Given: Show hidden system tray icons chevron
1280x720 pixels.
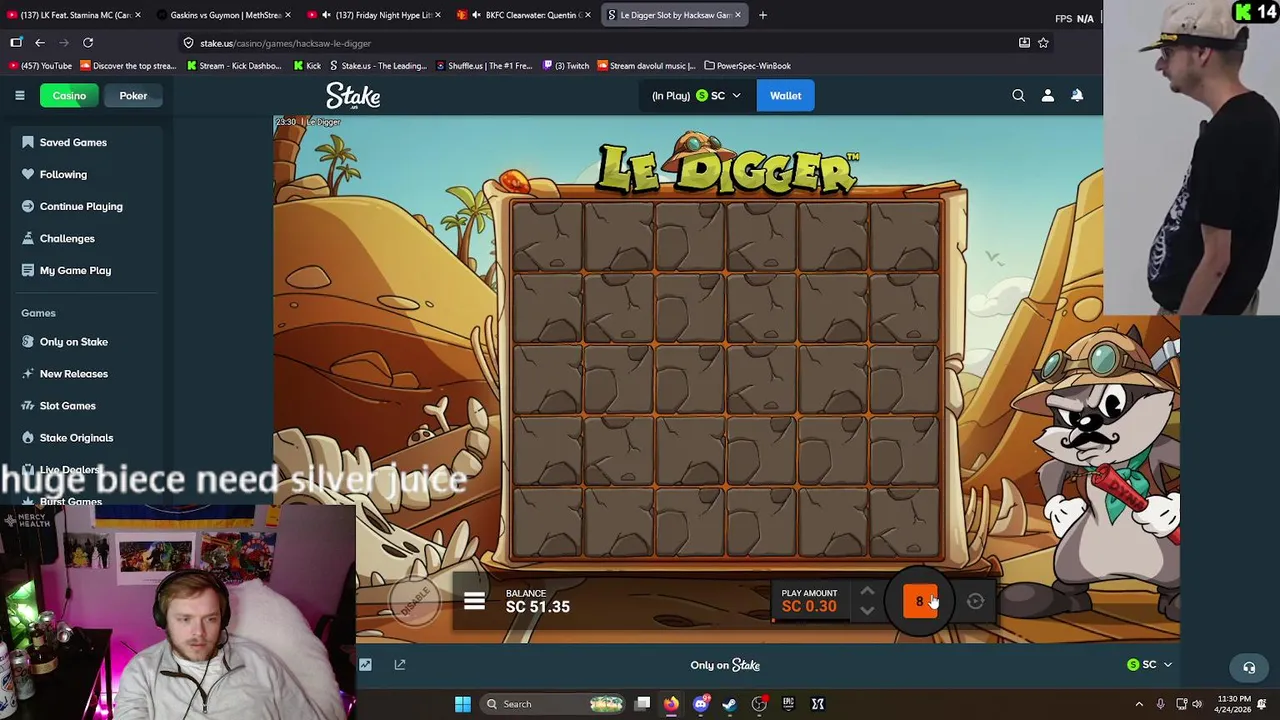Looking at the screenshot, I should coord(1139,704).
